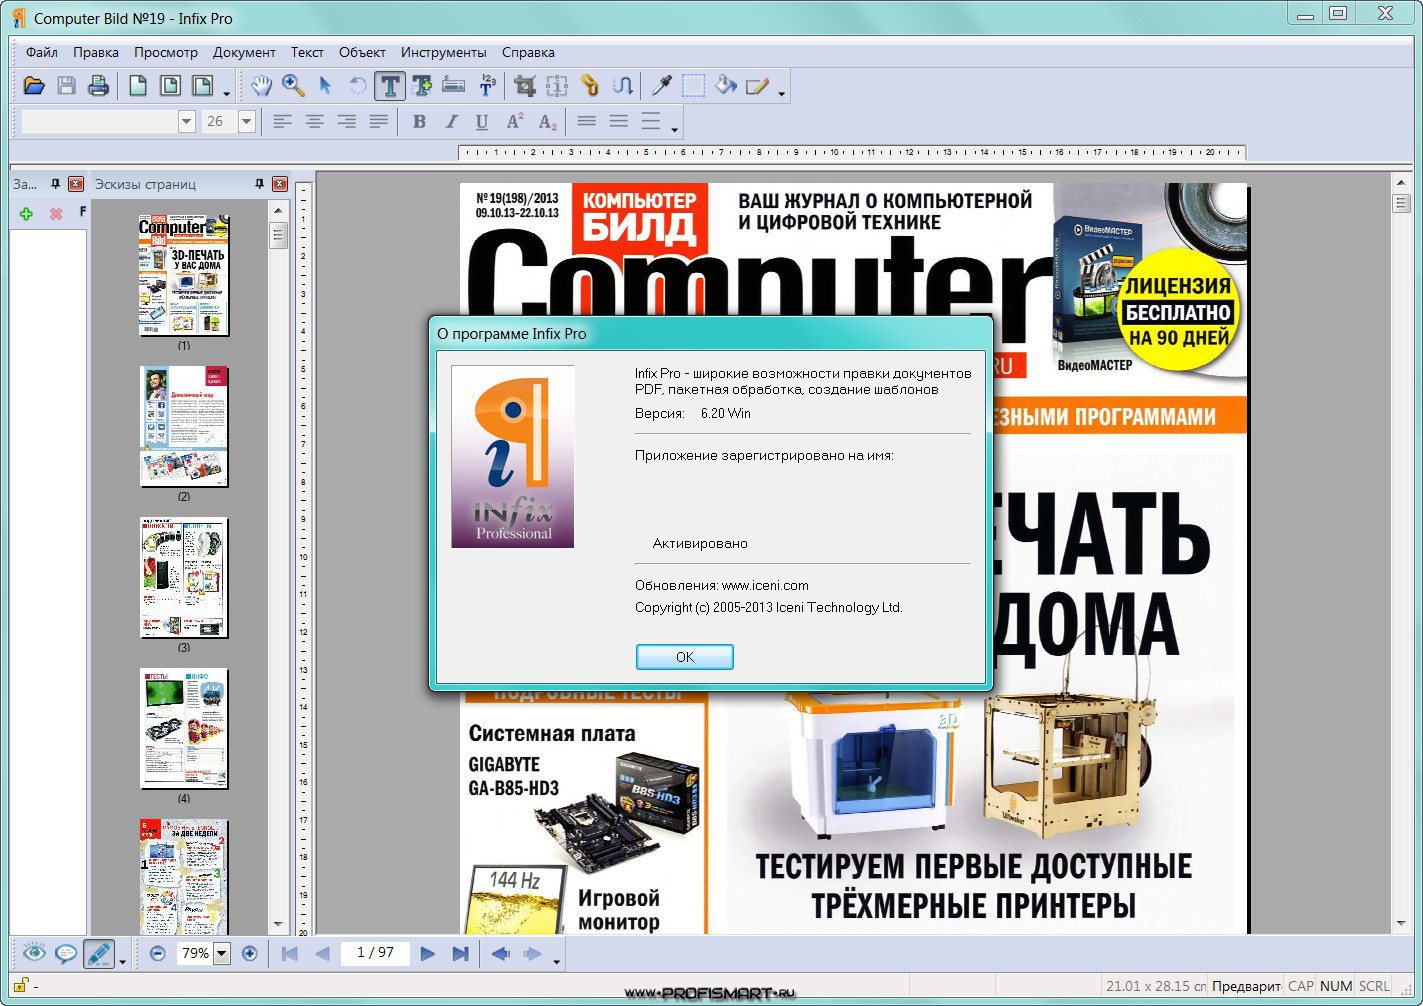Click the Print icon in toolbar
Viewport: 1423px width, 1006px height.
click(x=98, y=86)
